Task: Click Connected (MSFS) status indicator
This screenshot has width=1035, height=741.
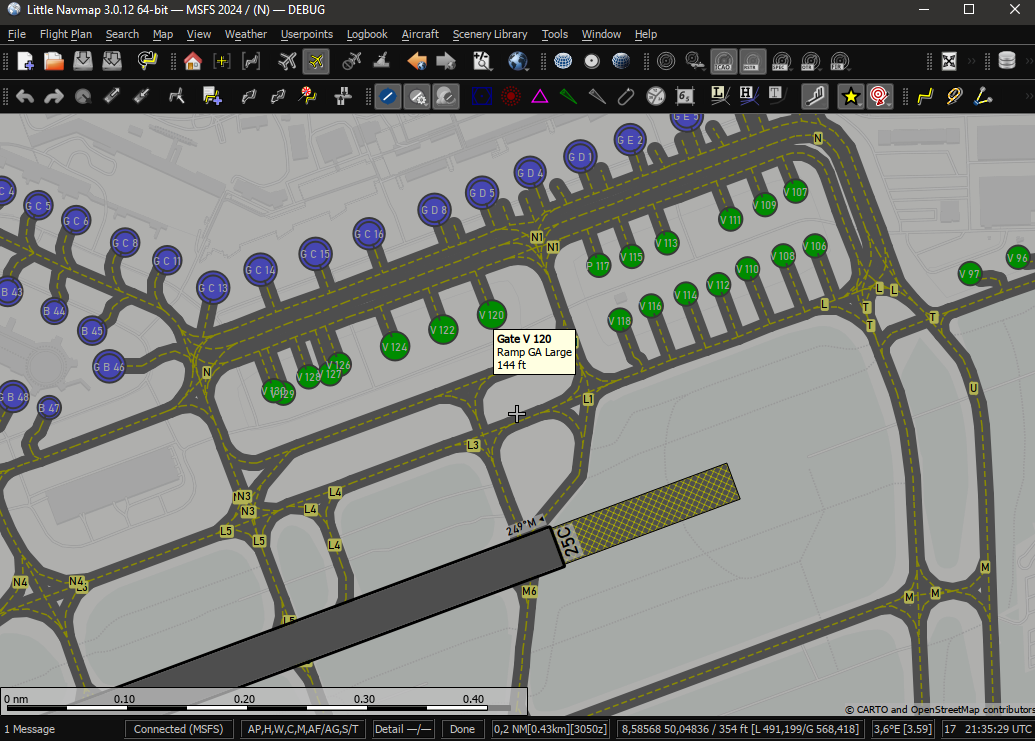Action: tap(178, 729)
